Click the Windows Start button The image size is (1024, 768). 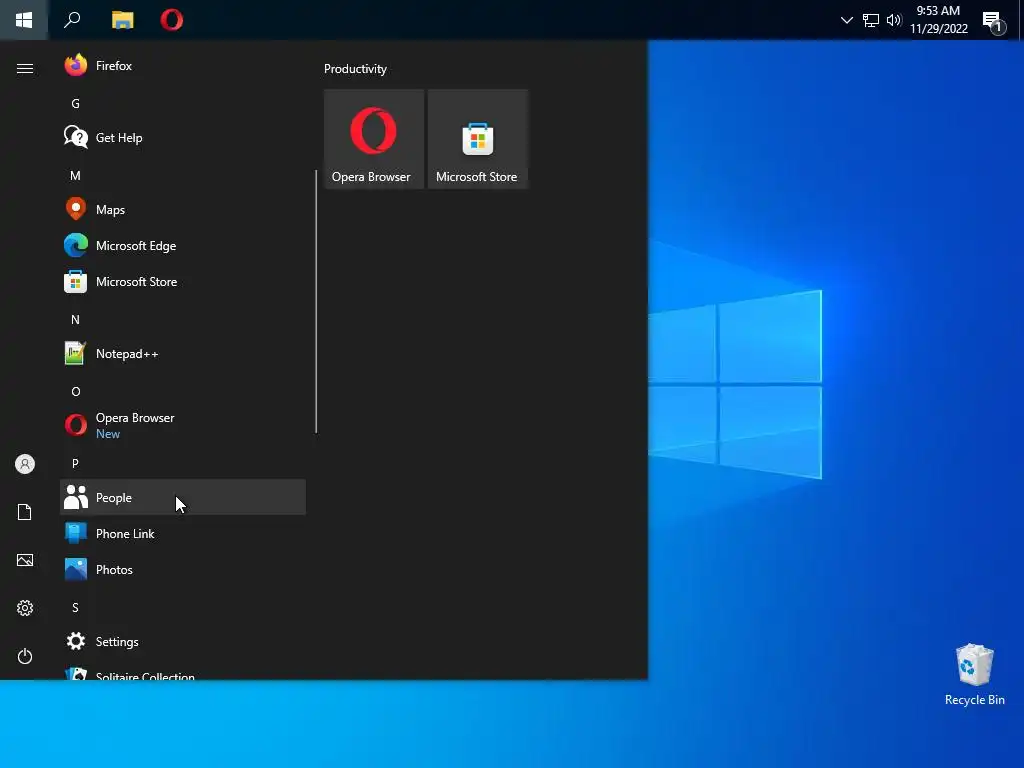point(24,20)
